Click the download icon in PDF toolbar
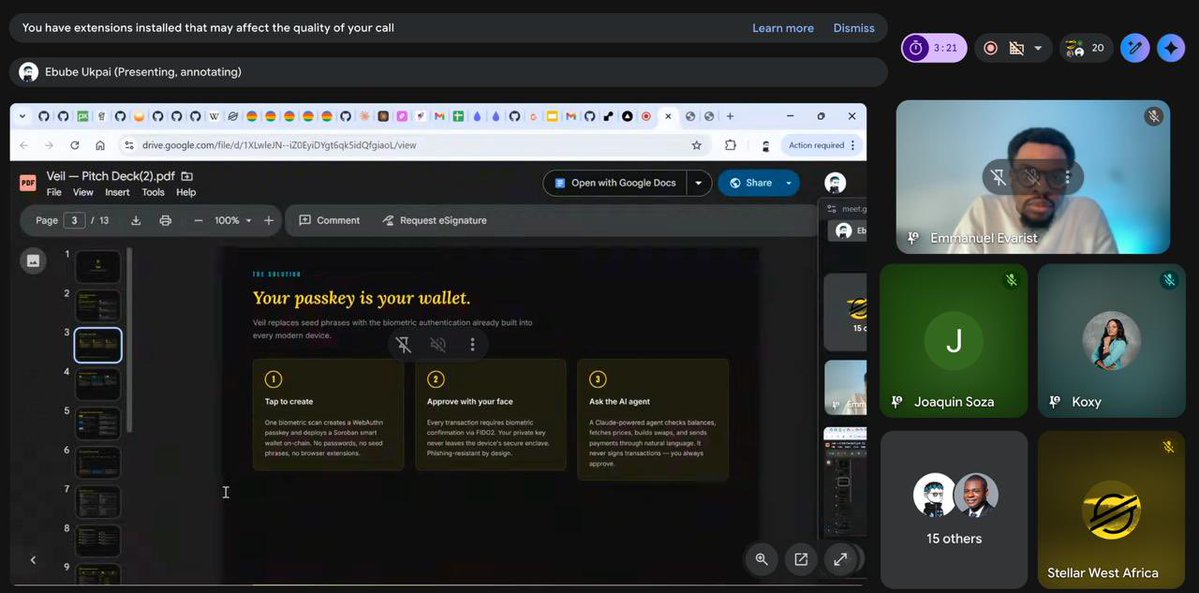The image size is (1199, 593). (136, 220)
